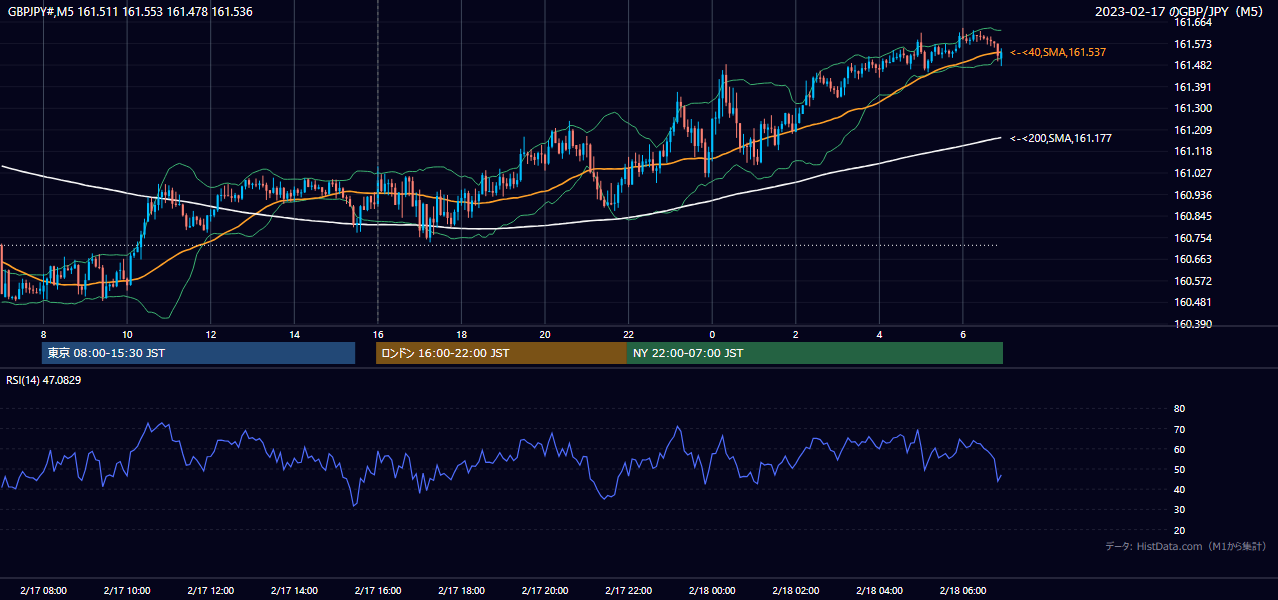Click price scale value 160.663
1278x600 pixels.
pyautogui.click(x=1193, y=259)
